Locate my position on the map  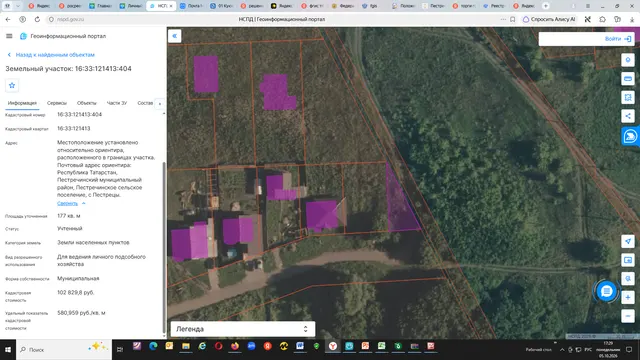pos(628,241)
